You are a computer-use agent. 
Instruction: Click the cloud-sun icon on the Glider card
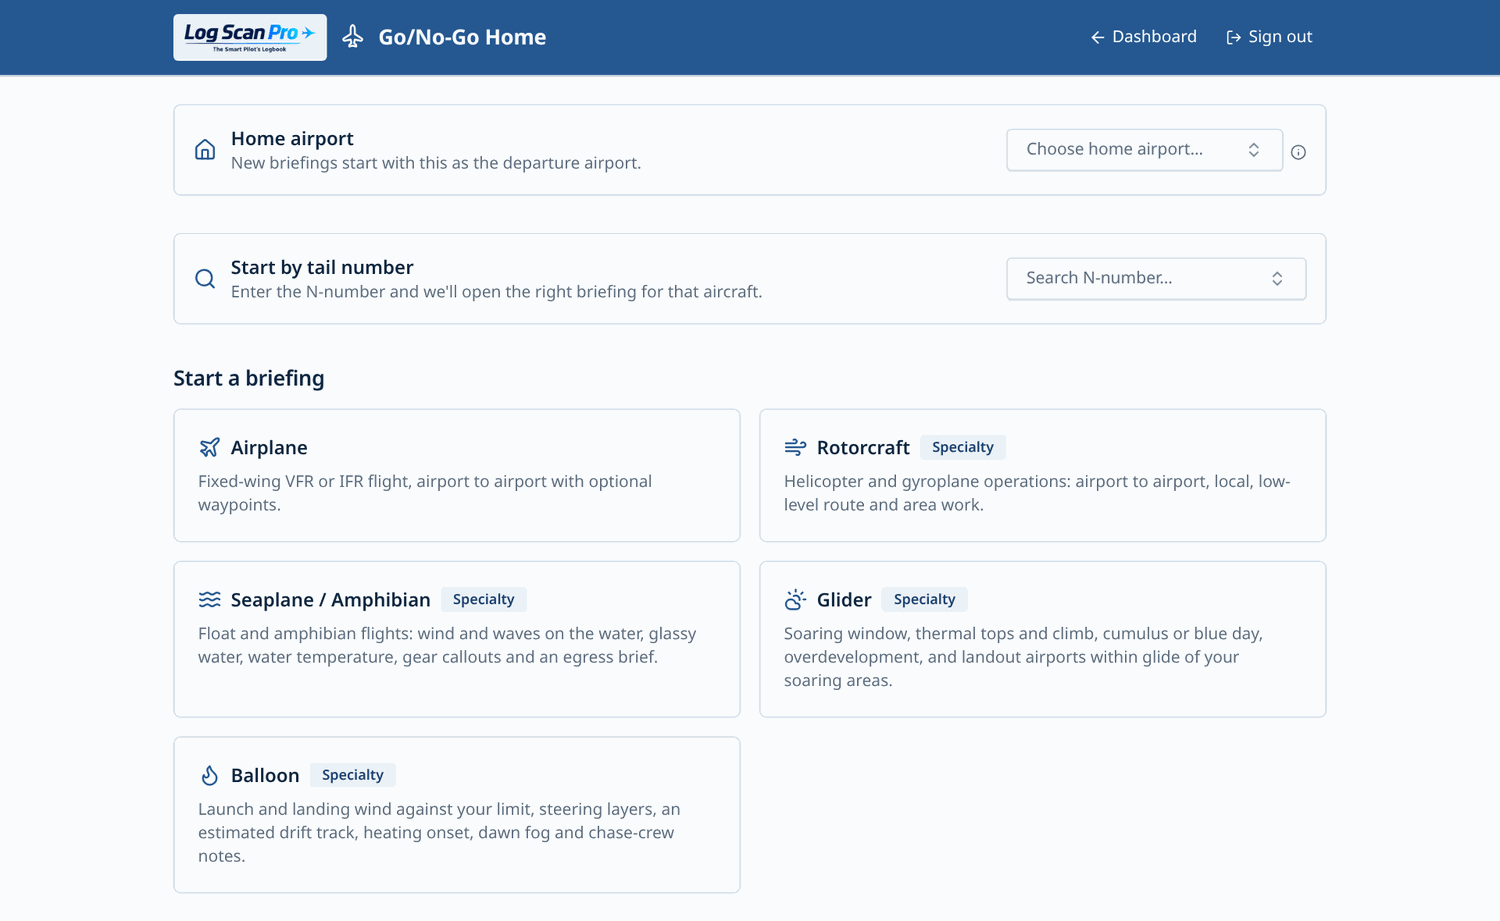(795, 599)
